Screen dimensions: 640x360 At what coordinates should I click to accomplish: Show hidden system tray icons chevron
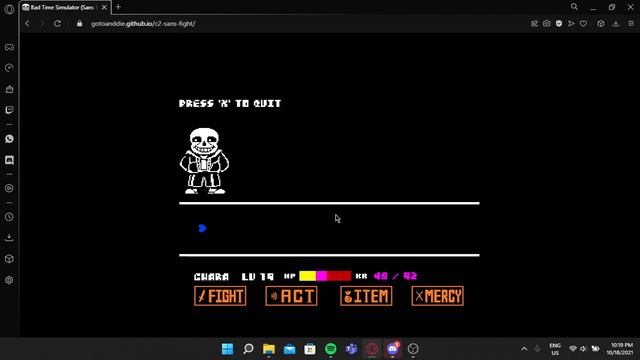point(524,349)
